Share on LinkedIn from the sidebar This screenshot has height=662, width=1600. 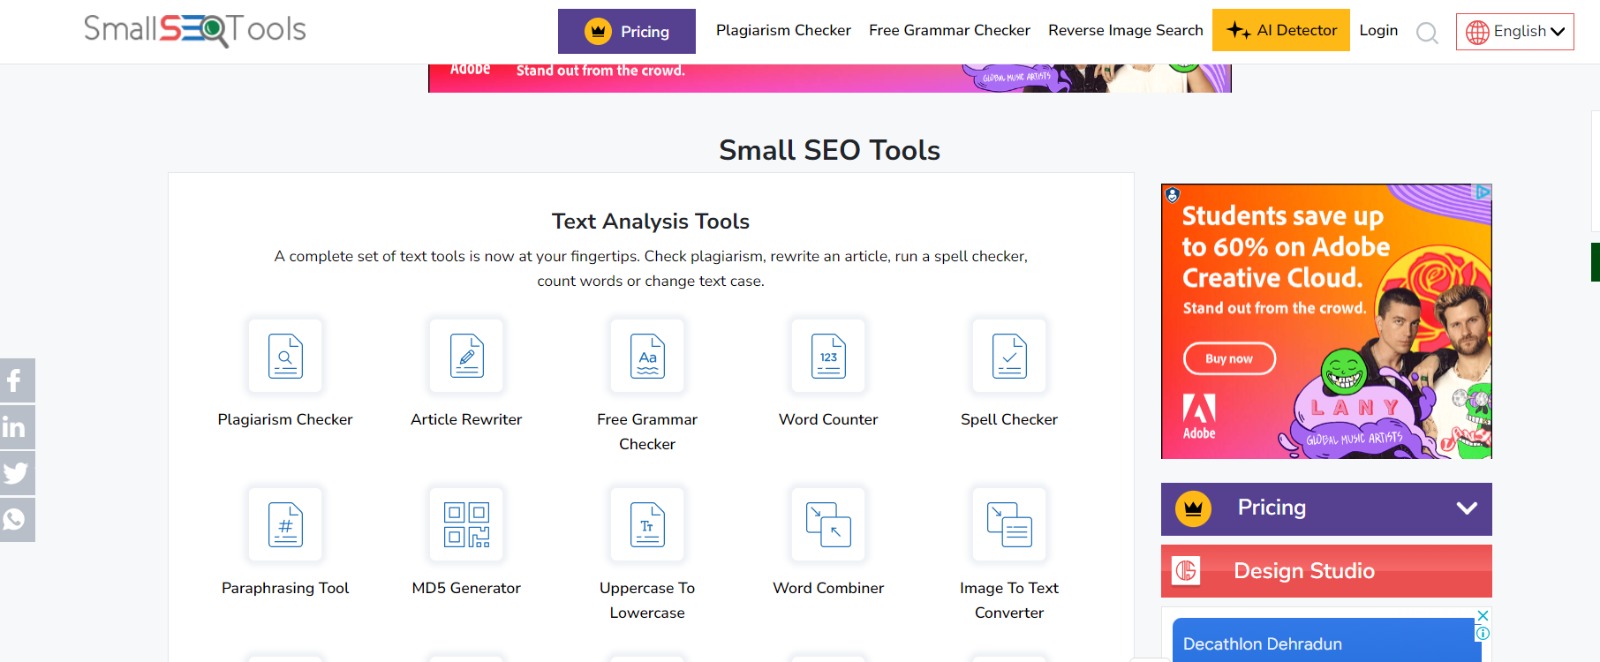[16, 427]
